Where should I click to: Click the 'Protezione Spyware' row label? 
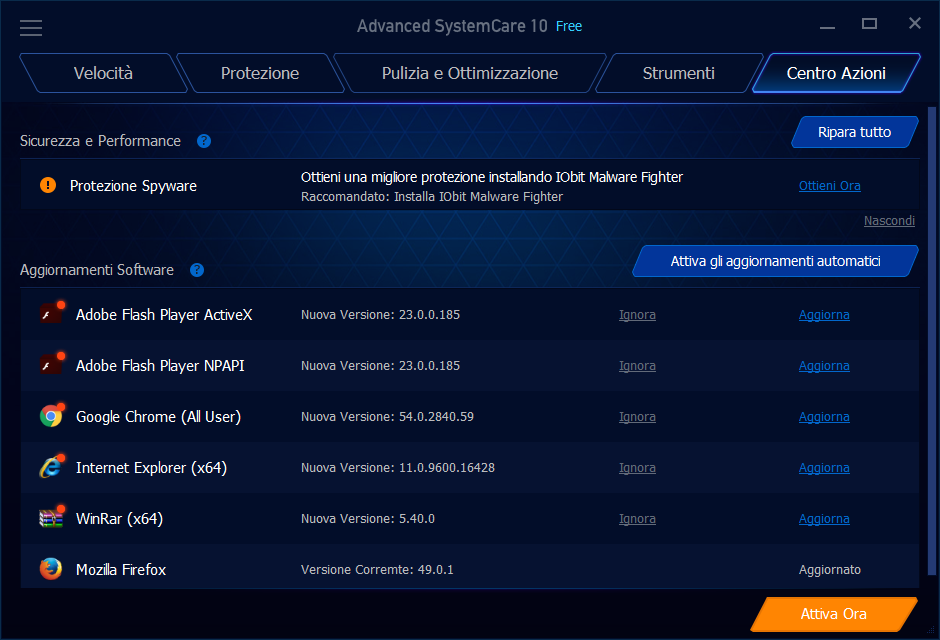click(x=133, y=186)
